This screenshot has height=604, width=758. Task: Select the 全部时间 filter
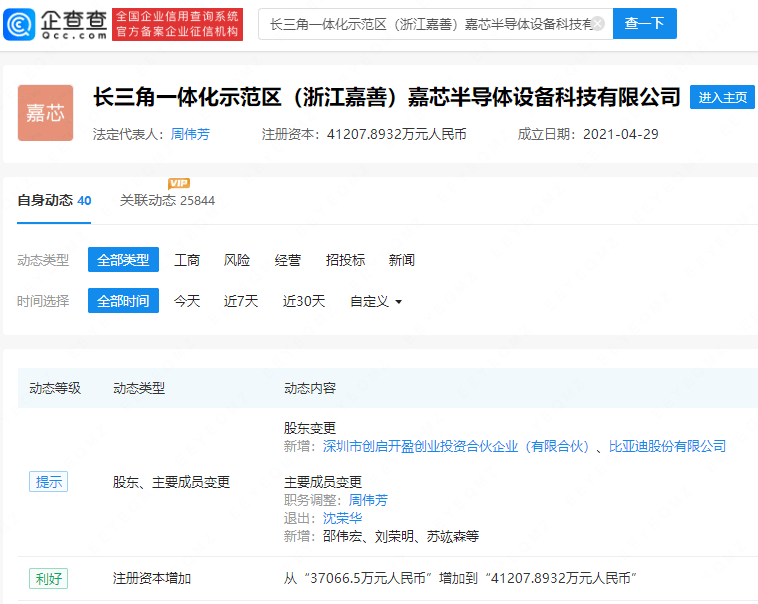[x=123, y=301]
